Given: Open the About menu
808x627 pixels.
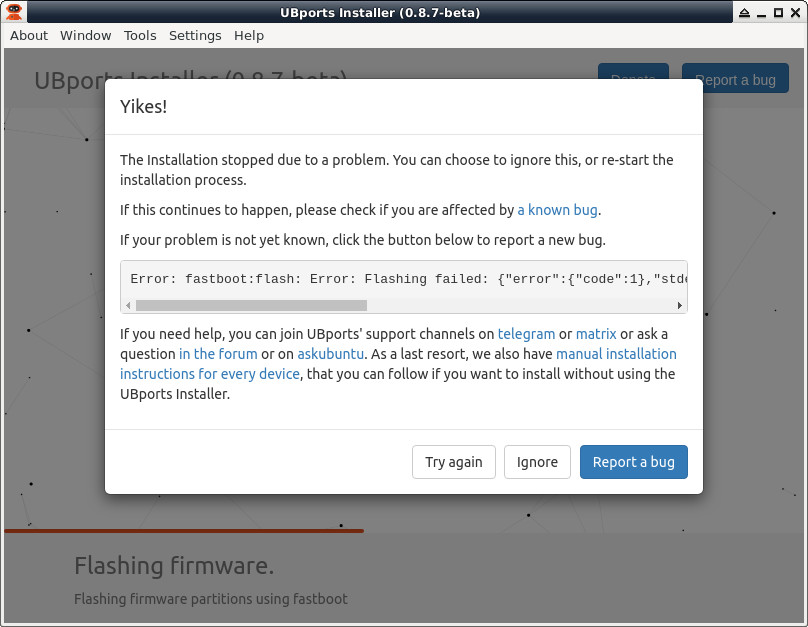Looking at the screenshot, I should (x=29, y=36).
